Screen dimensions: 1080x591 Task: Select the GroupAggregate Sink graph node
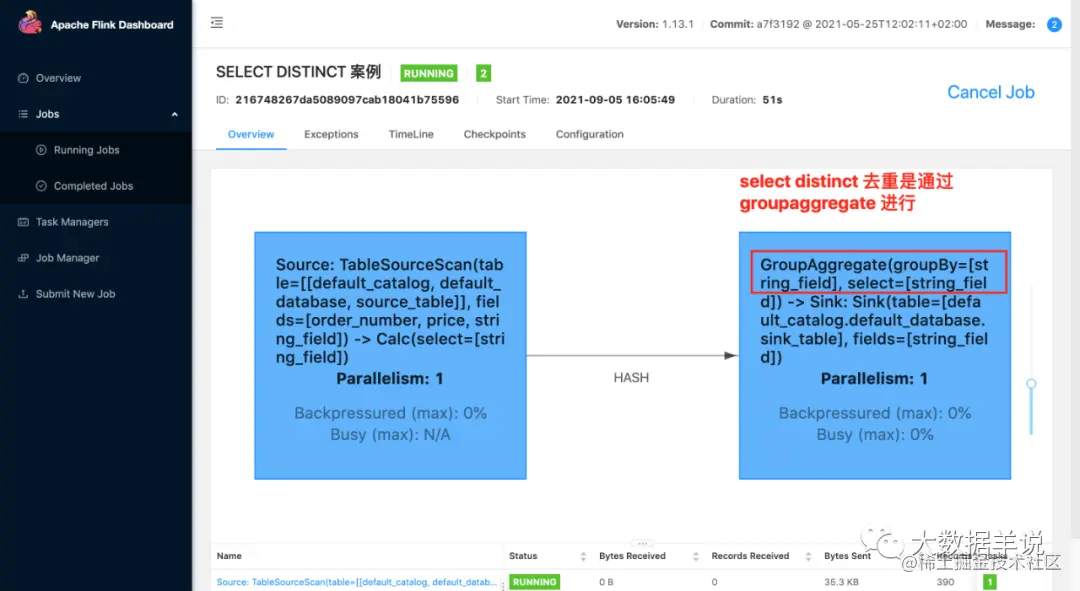point(875,355)
